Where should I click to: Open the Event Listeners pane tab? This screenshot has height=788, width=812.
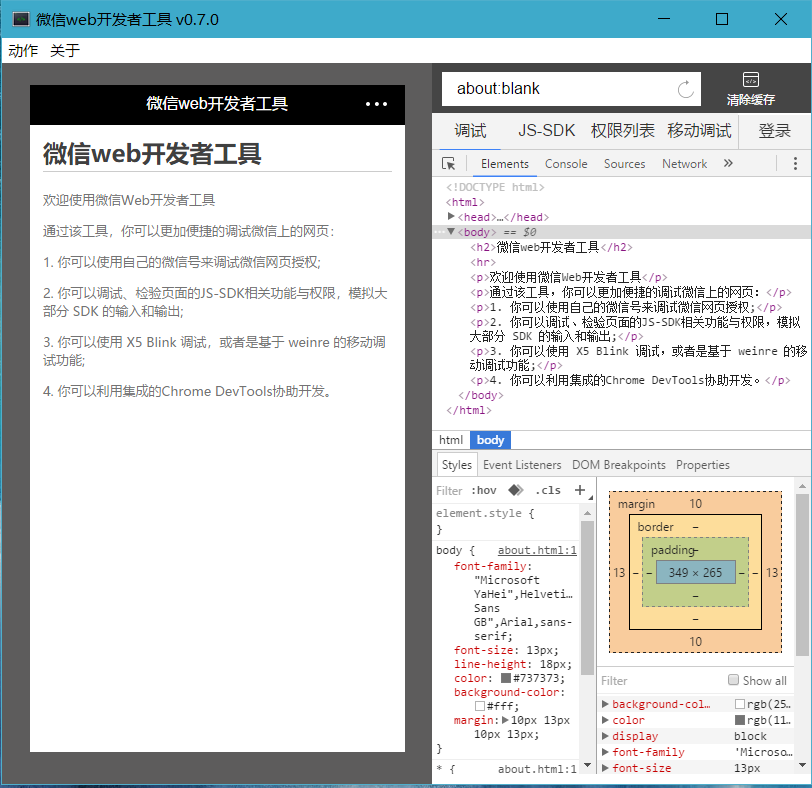point(522,465)
